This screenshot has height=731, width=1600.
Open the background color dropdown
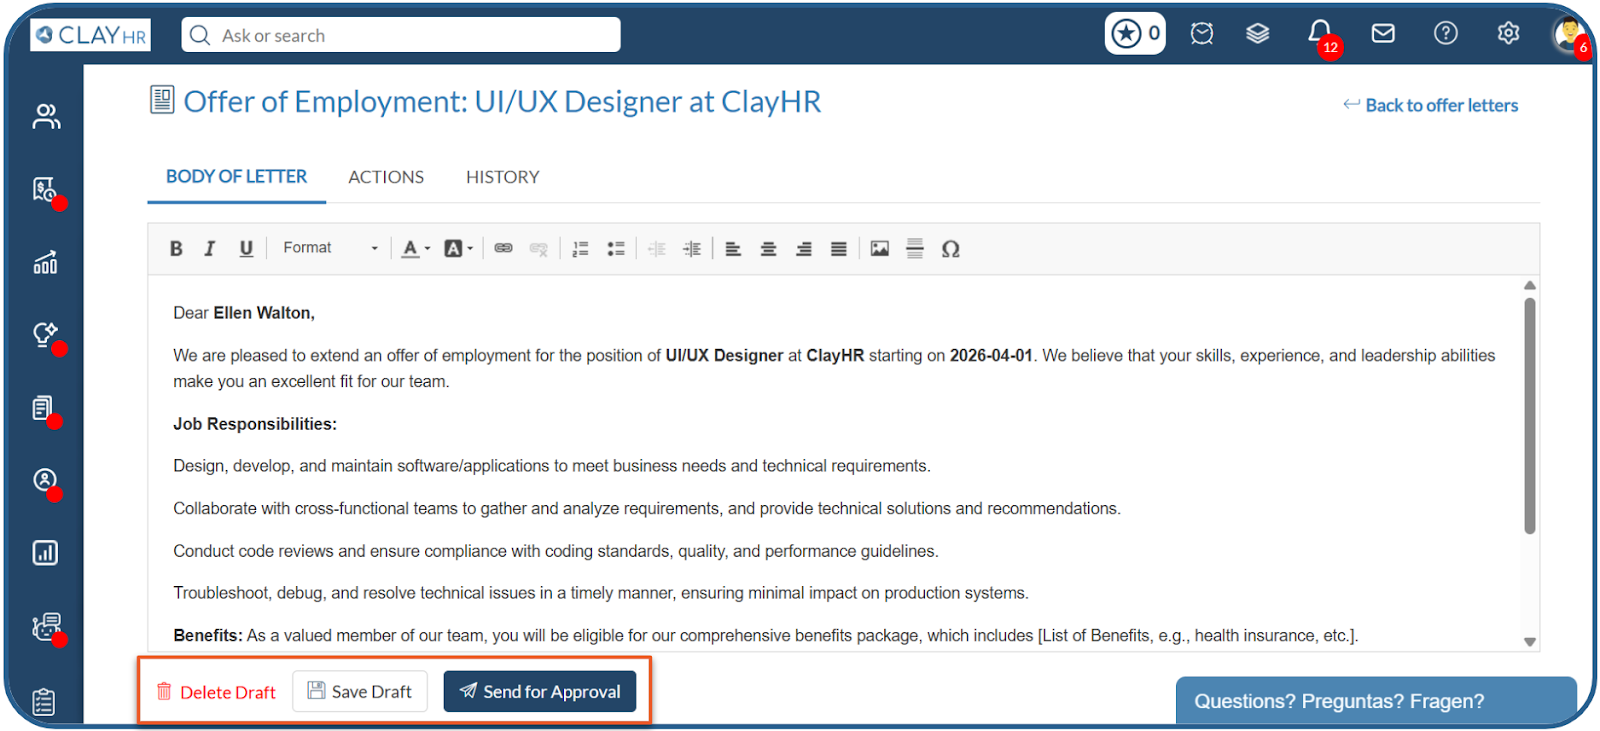(x=458, y=249)
